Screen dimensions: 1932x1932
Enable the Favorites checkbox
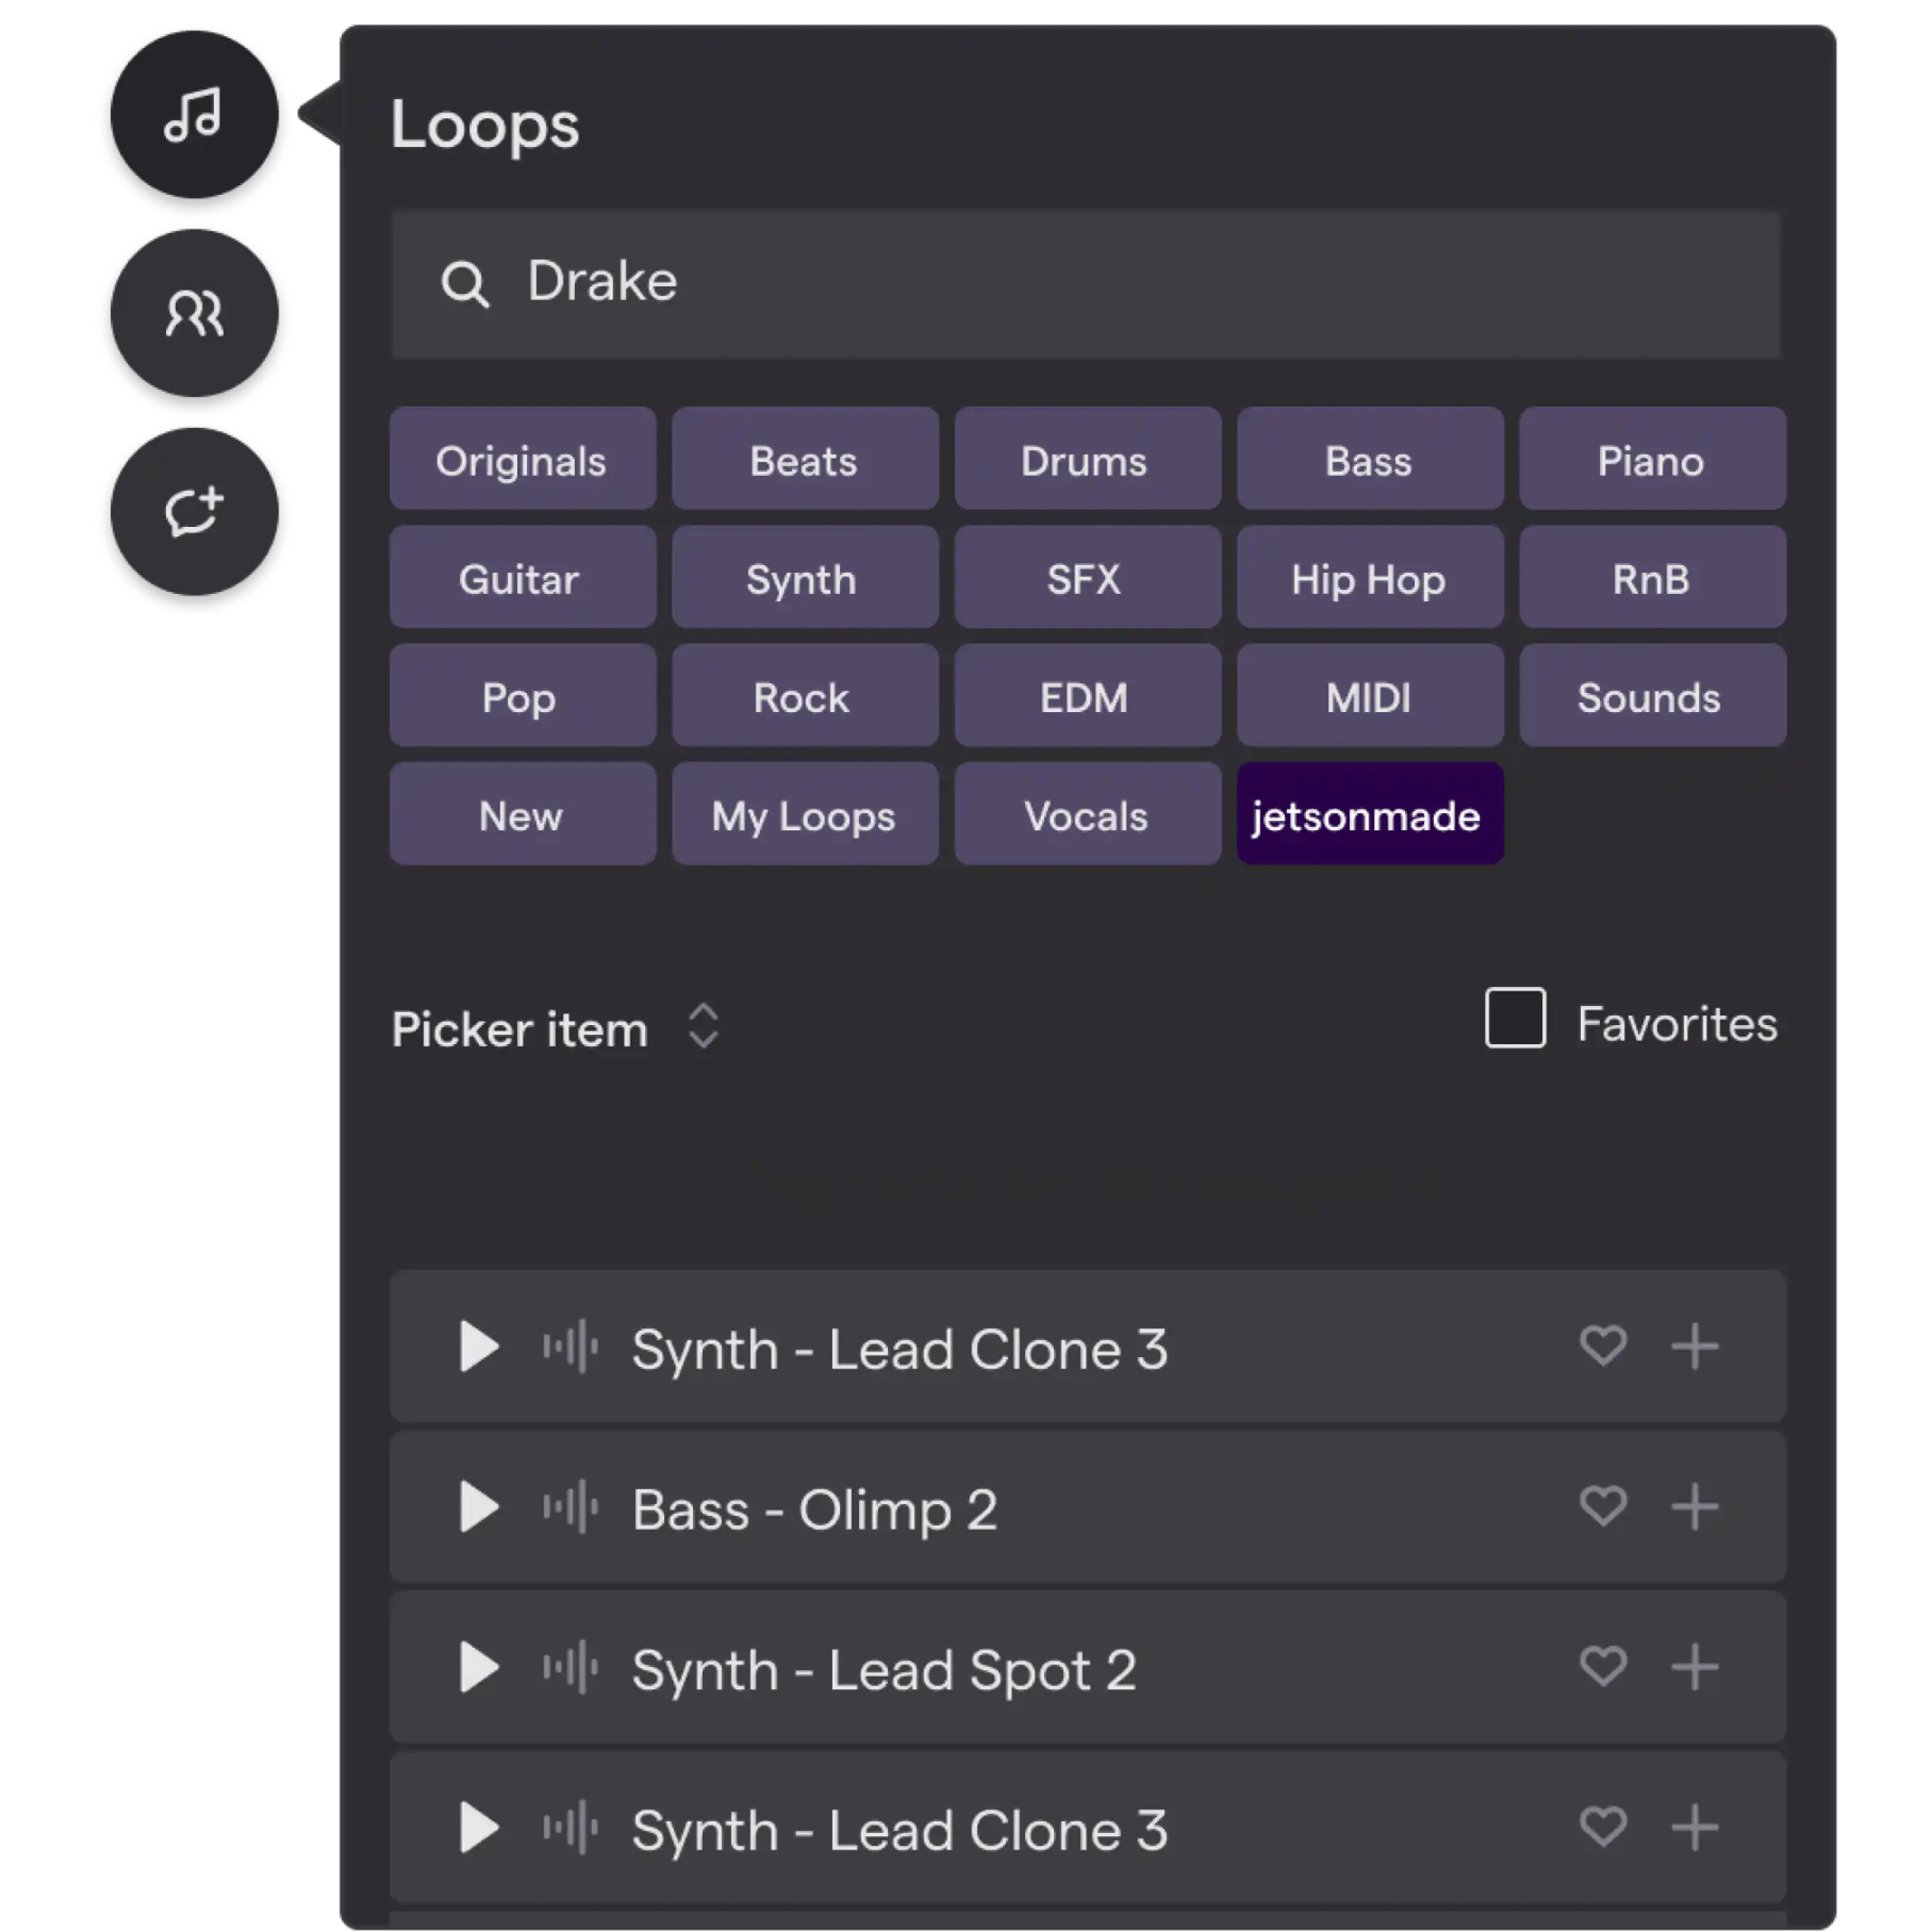(1514, 1018)
